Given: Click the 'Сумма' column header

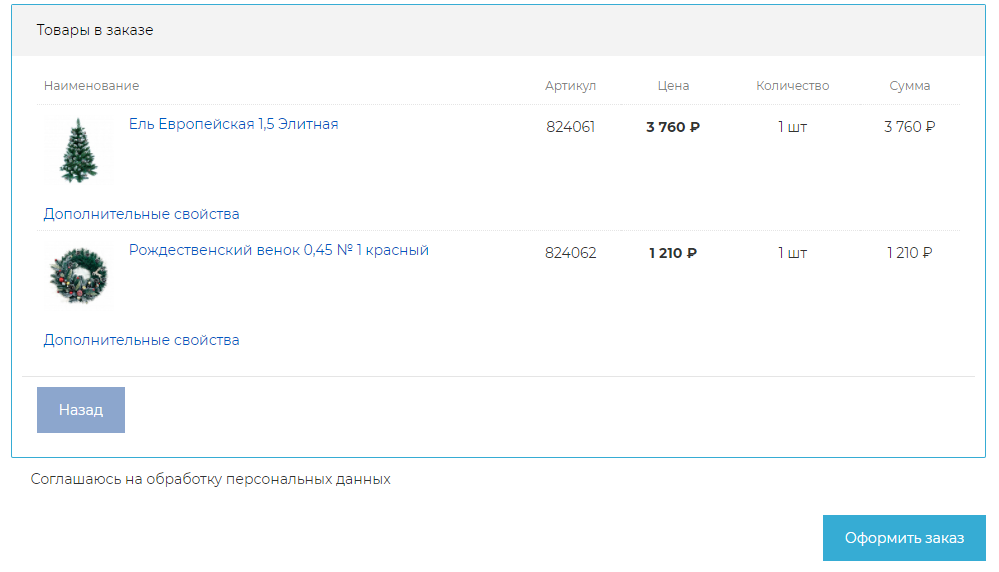Looking at the screenshot, I should pyautogui.click(x=909, y=86).
